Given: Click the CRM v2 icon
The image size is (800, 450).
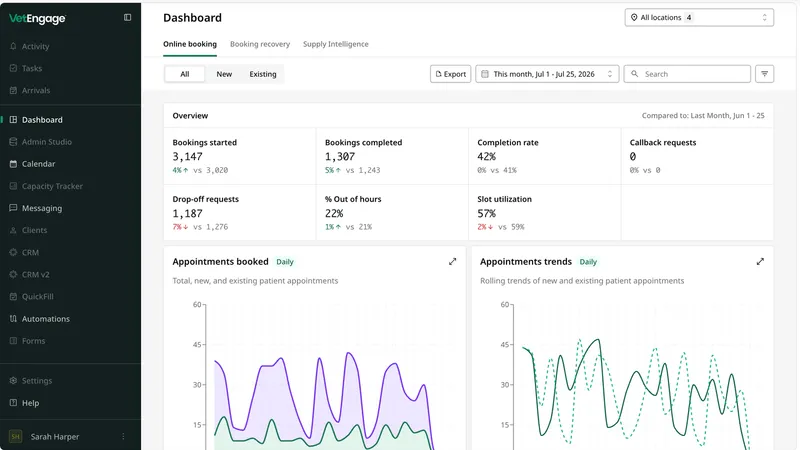Looking at the screenshot, I should (13, 274).
